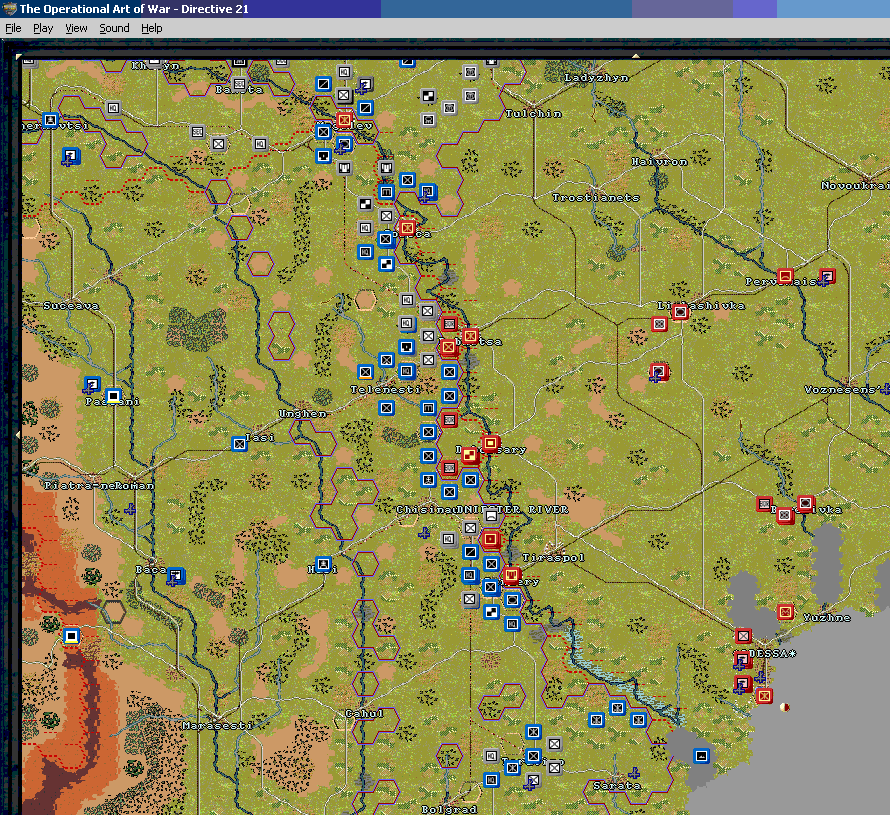Select the red unit on Liubashivka label
The image size is (890, 815).
click(680, 312)
